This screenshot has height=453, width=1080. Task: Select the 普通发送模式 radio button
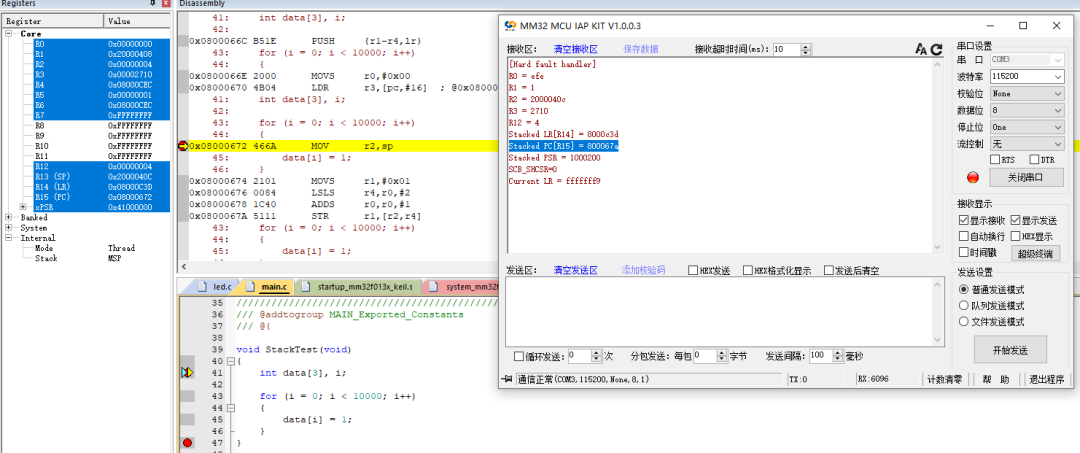tap(964, 289)
